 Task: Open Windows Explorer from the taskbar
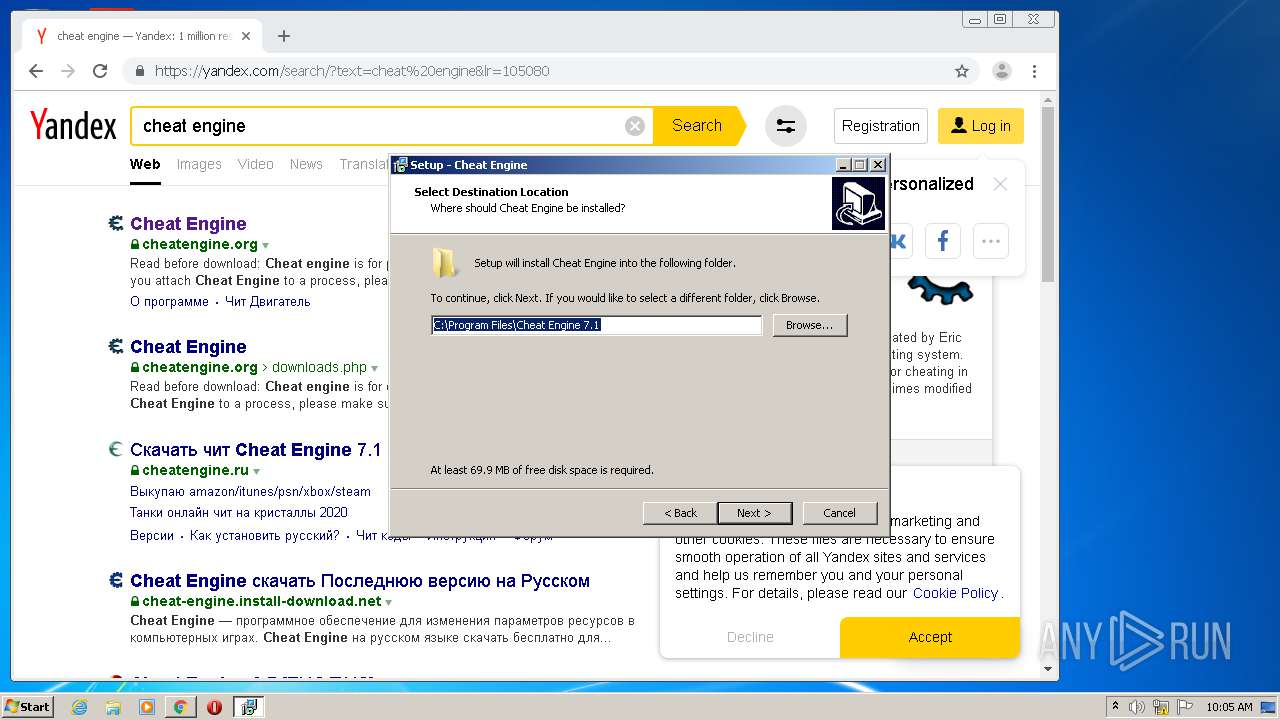(x=113, y=707)
